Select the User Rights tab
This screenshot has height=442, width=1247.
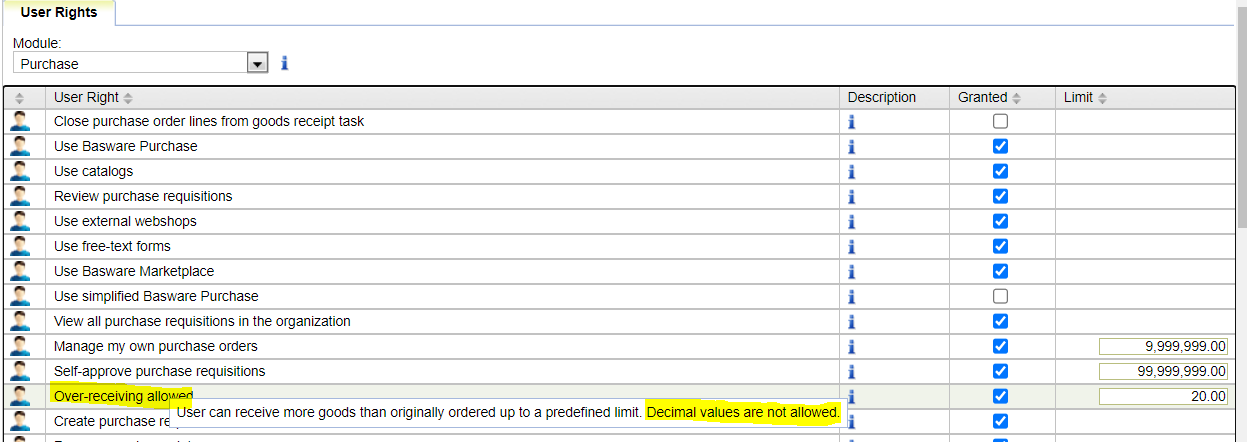59,12
